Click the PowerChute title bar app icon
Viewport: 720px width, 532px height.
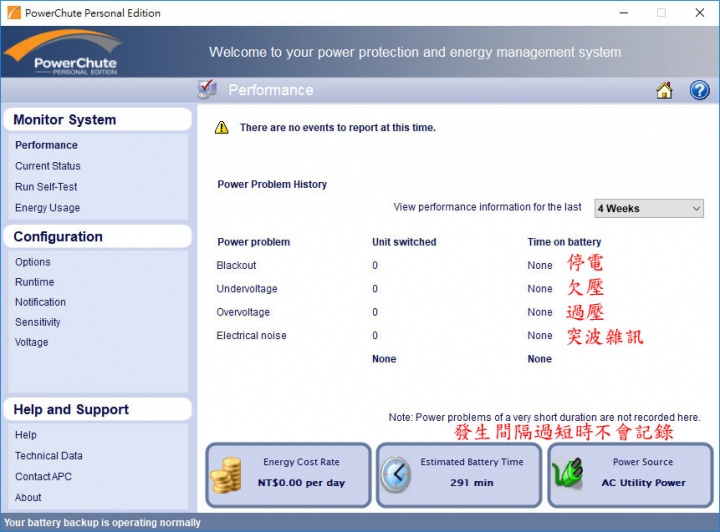tap(14, 13)
